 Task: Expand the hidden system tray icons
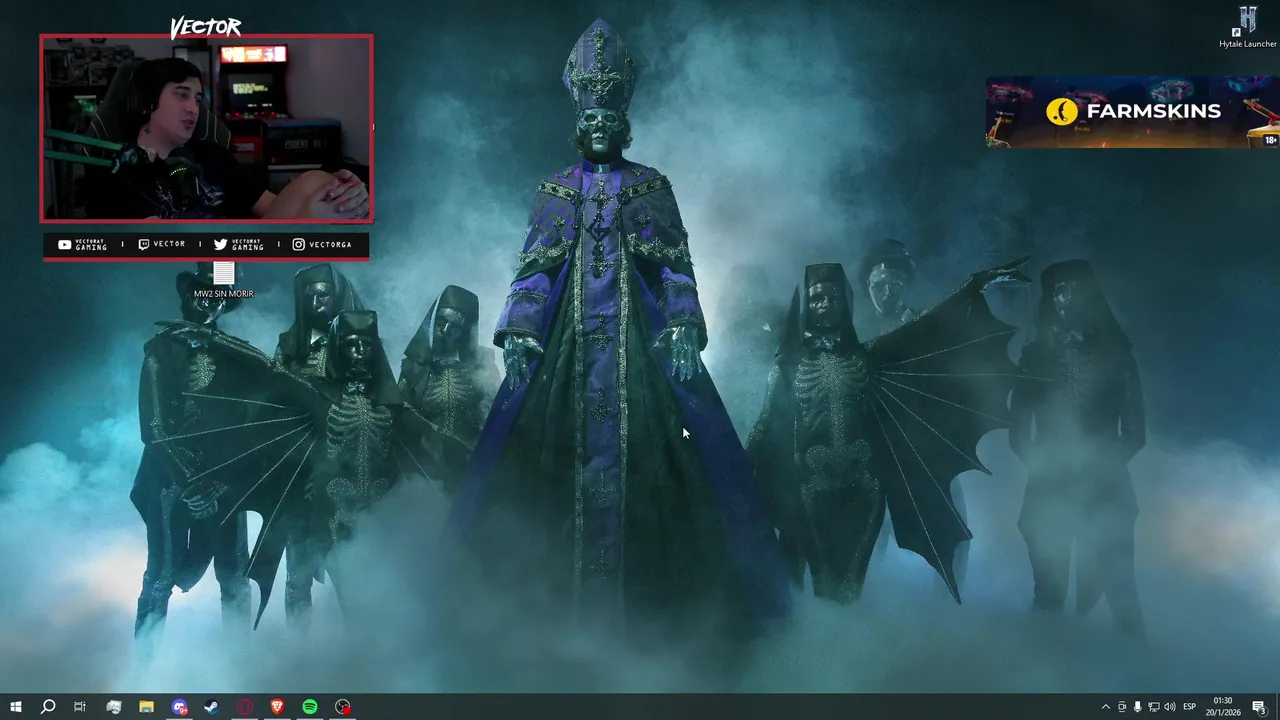pyautogui.click(x=1105, y=707)
